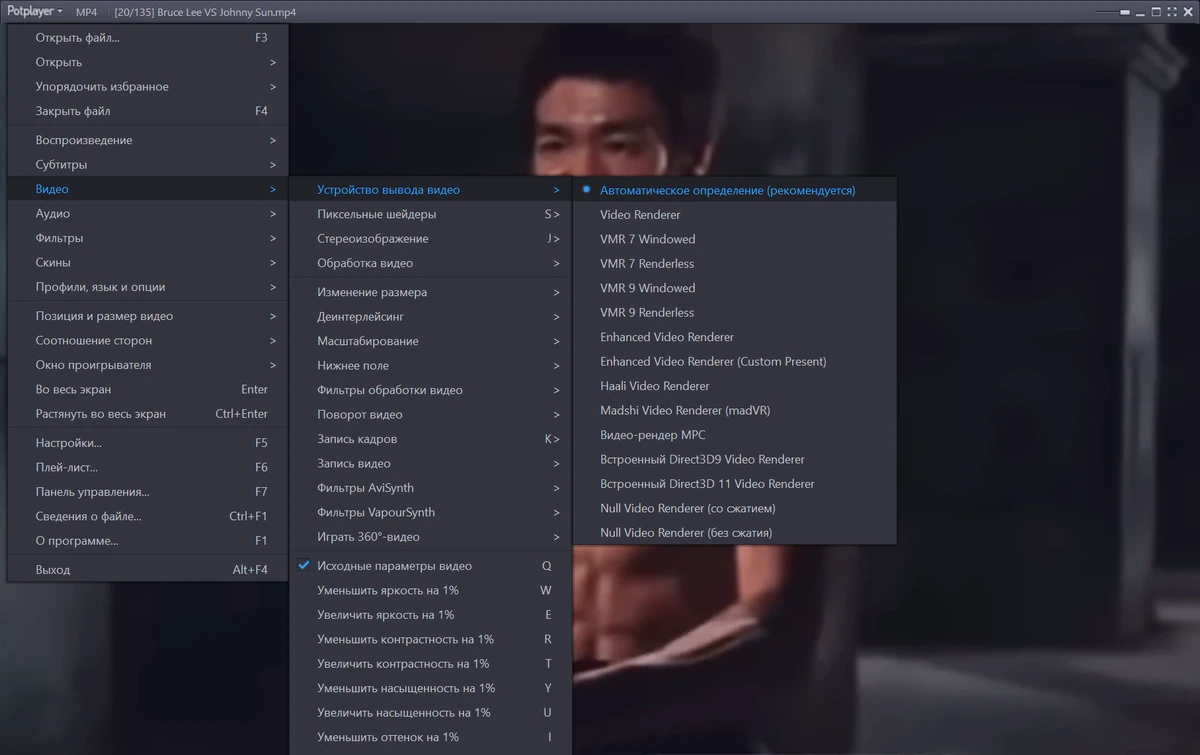Open Упорядочить избранное submenu
The height and width of the screenshot is (755, 1200).
[x=148, y=87]
